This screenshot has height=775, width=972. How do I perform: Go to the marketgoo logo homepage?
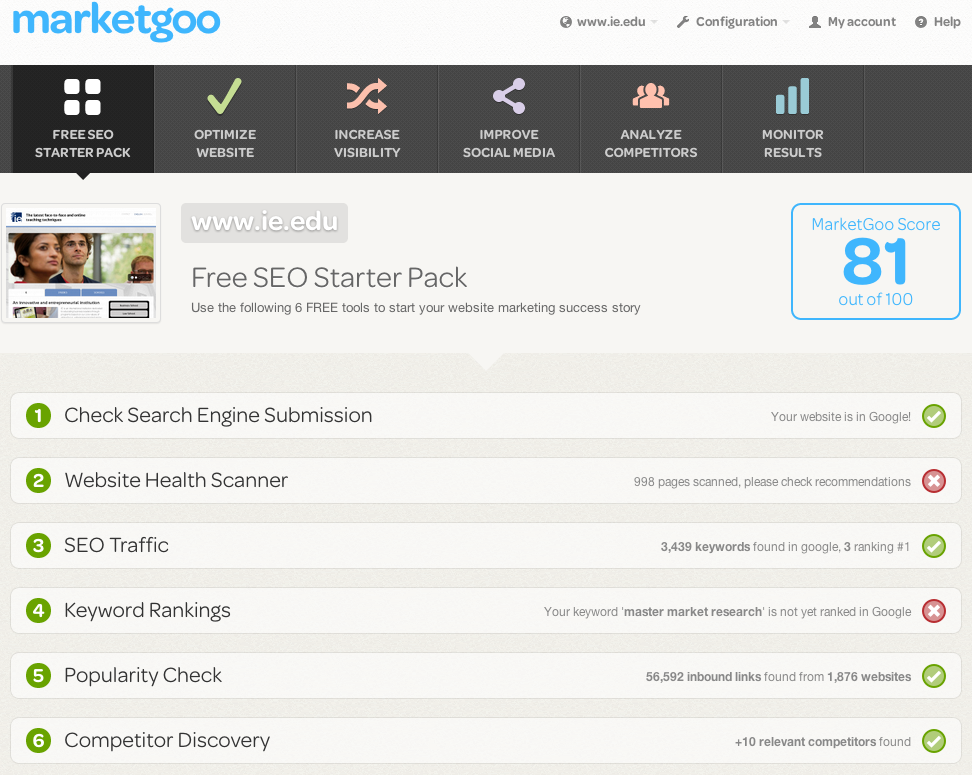(116, 22)
